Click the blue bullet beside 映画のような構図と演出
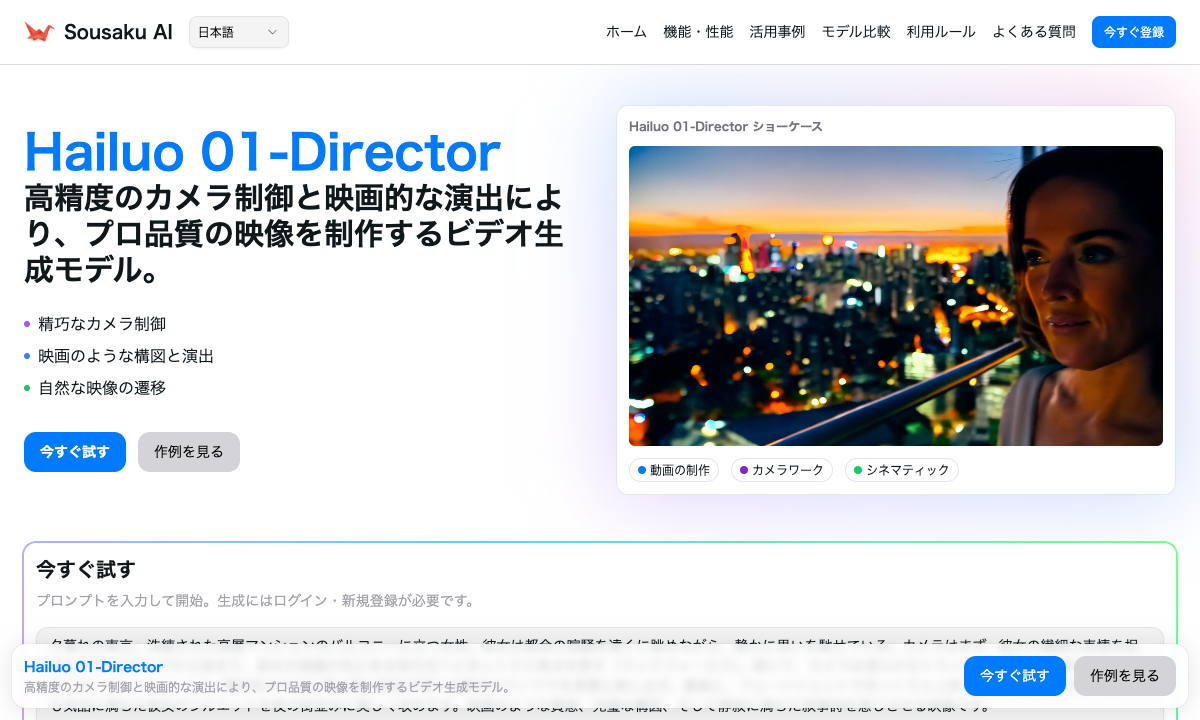The image size is (1200, 720). (x=27, y=356)
